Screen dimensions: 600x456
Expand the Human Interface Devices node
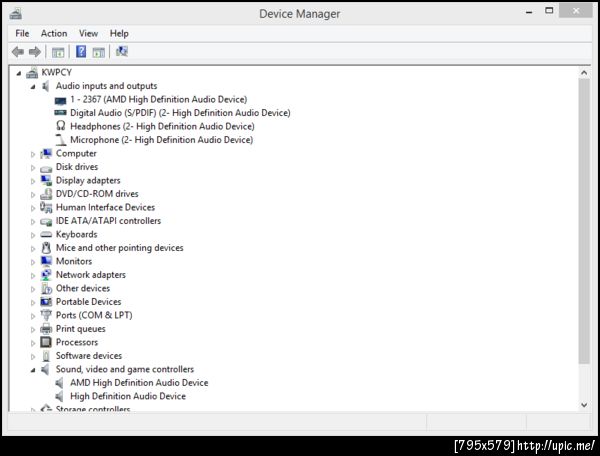[33, 208]
